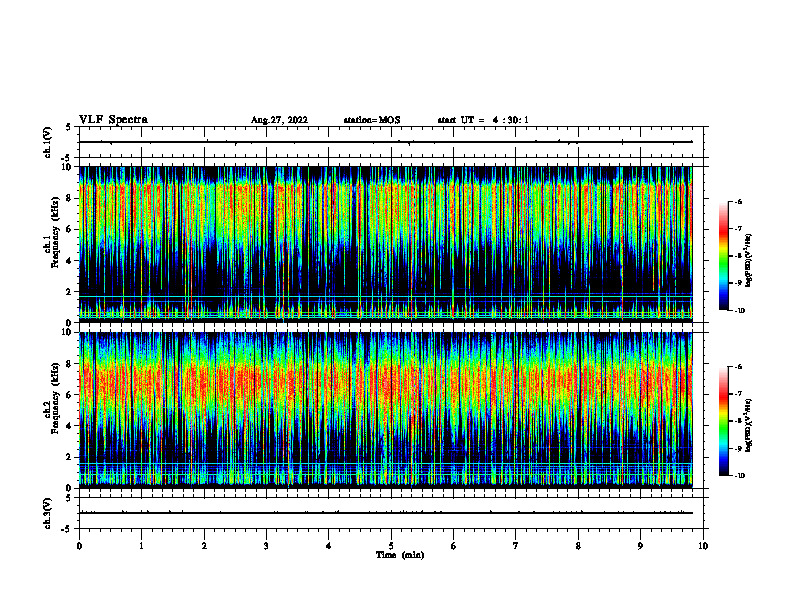Click the -10 label on ch.2 color bar
This screenshot has width=792, height=612.
click(740, 476)
